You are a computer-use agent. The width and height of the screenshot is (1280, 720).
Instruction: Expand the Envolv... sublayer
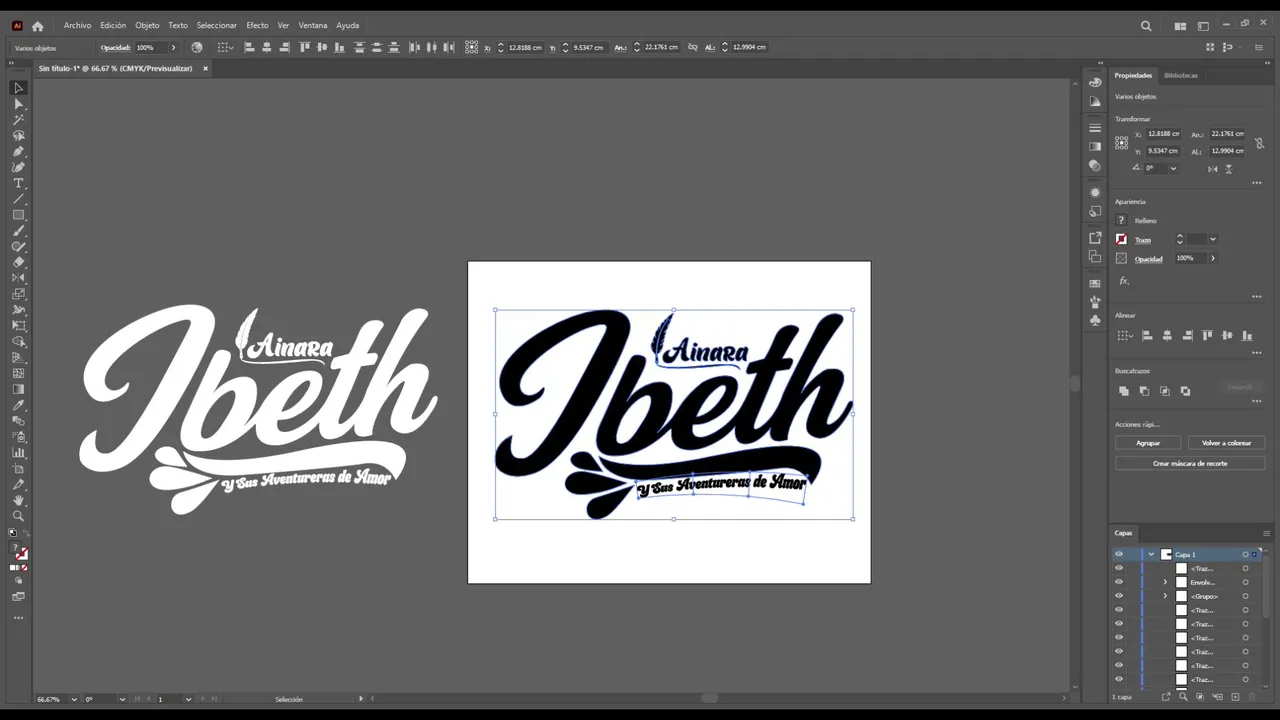(1165, 582)
